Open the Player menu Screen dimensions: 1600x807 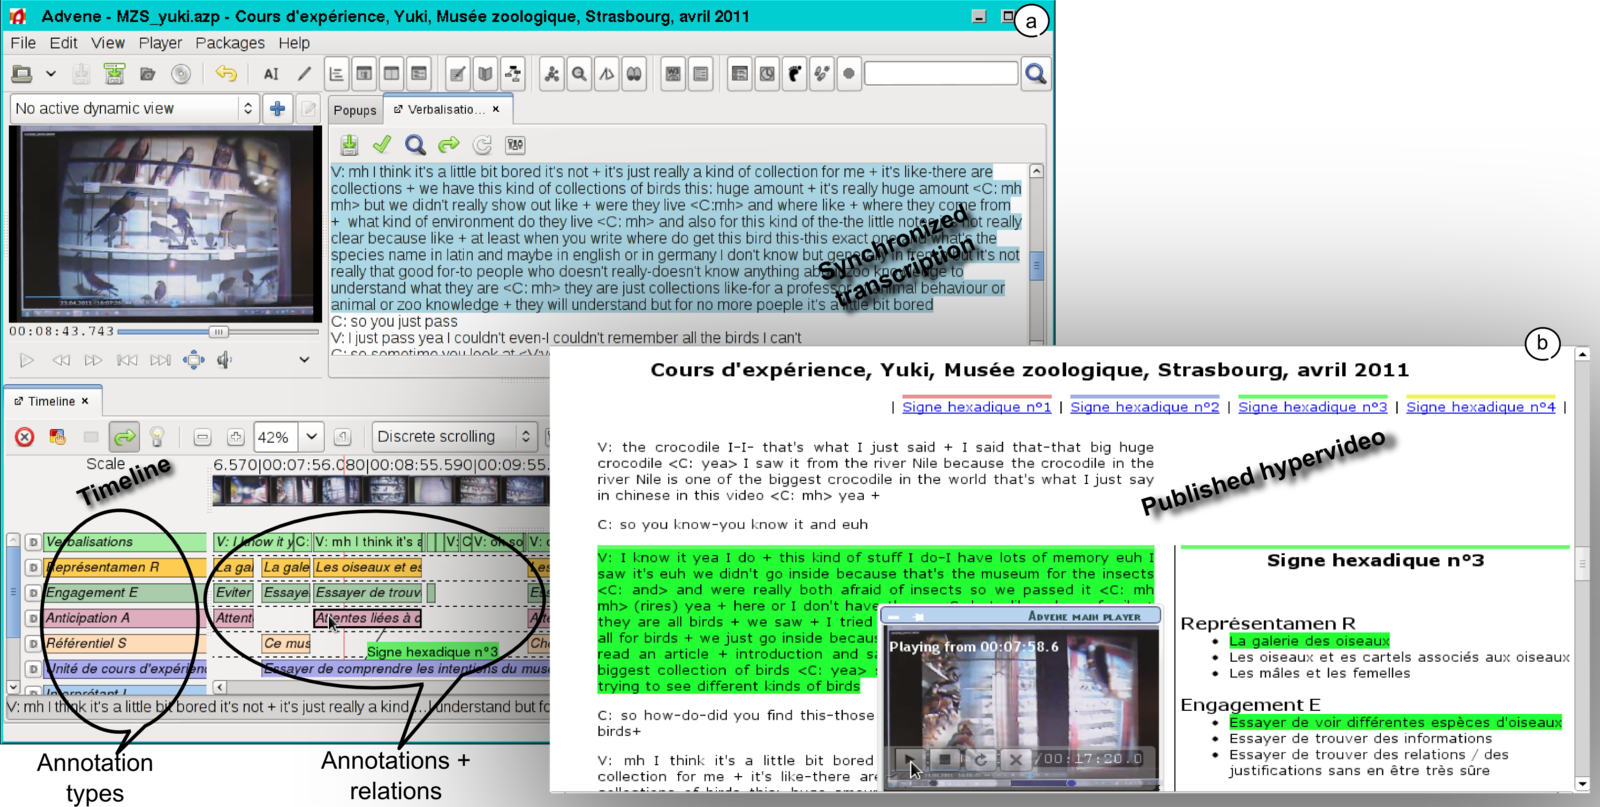[160, 43]
